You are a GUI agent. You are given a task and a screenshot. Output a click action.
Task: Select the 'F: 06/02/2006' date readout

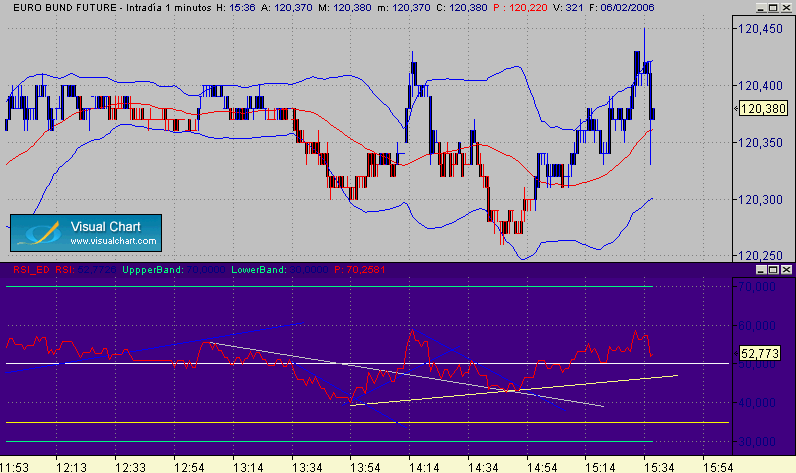click(621, 8)
